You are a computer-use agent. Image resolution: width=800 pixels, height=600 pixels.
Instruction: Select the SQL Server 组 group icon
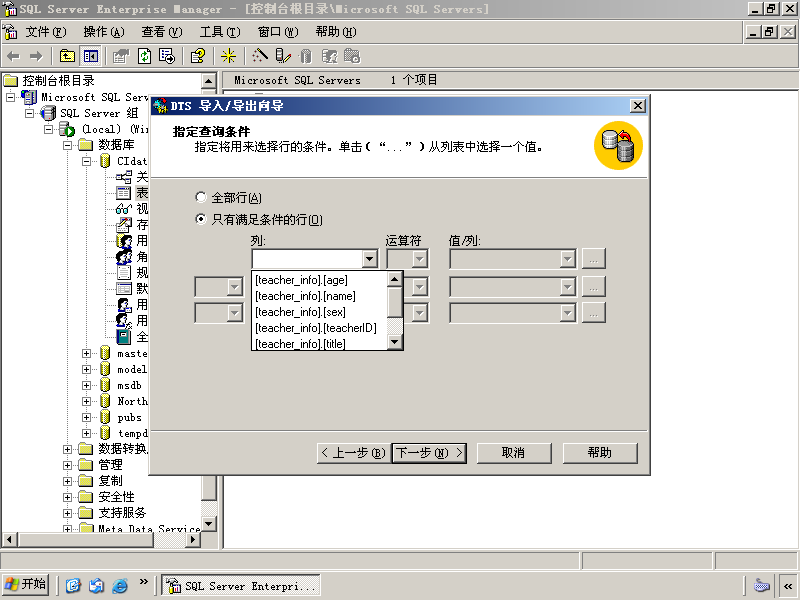(48, 113)
